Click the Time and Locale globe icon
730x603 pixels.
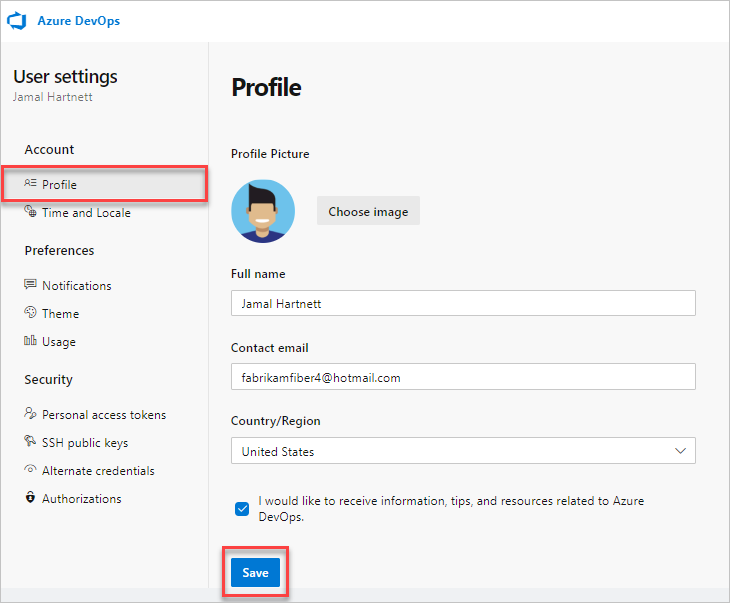(31, 212)
